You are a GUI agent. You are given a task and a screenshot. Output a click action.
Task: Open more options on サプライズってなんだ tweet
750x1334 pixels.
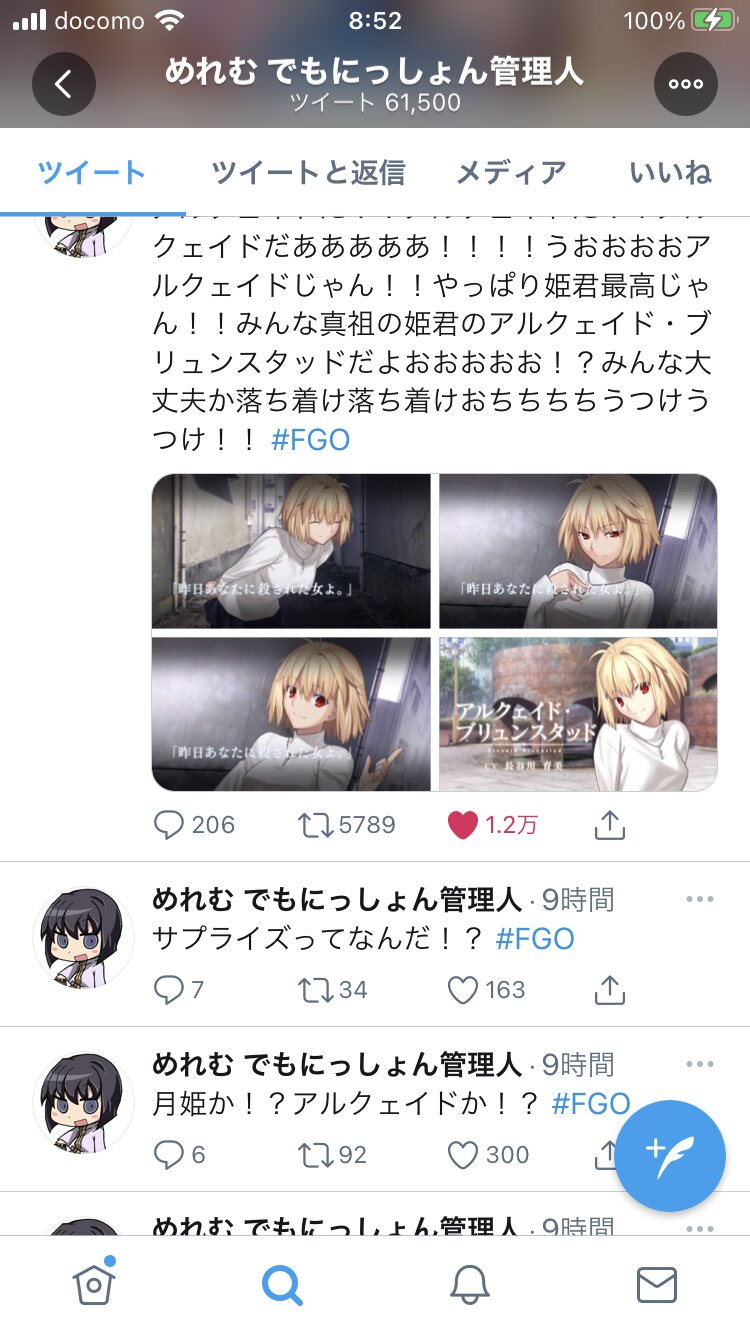[700, 899]
